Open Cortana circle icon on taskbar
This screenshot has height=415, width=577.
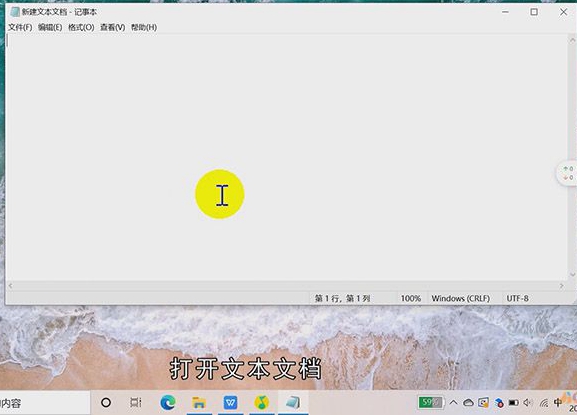[x=106, y=402]
